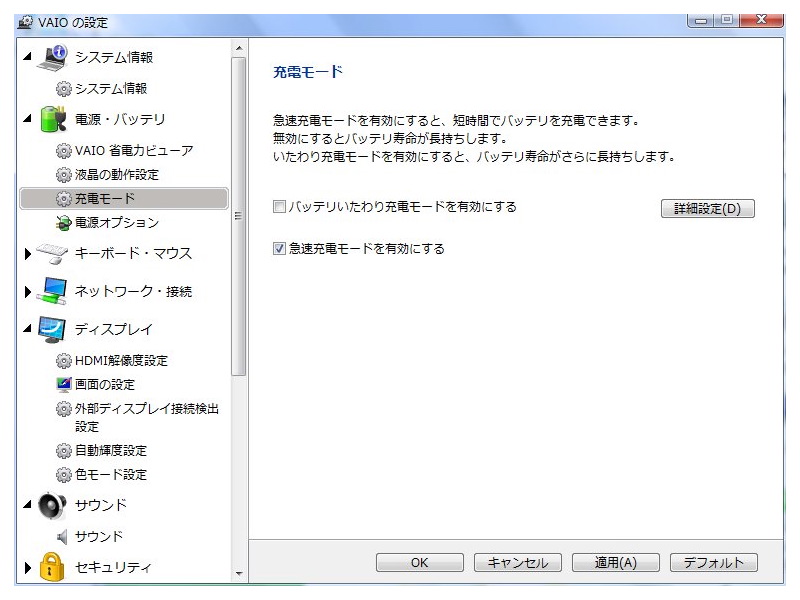Click small speaker icon beside サウンド sub-item
The height and width of the screenshot is (600, 800).
[62, 537]
